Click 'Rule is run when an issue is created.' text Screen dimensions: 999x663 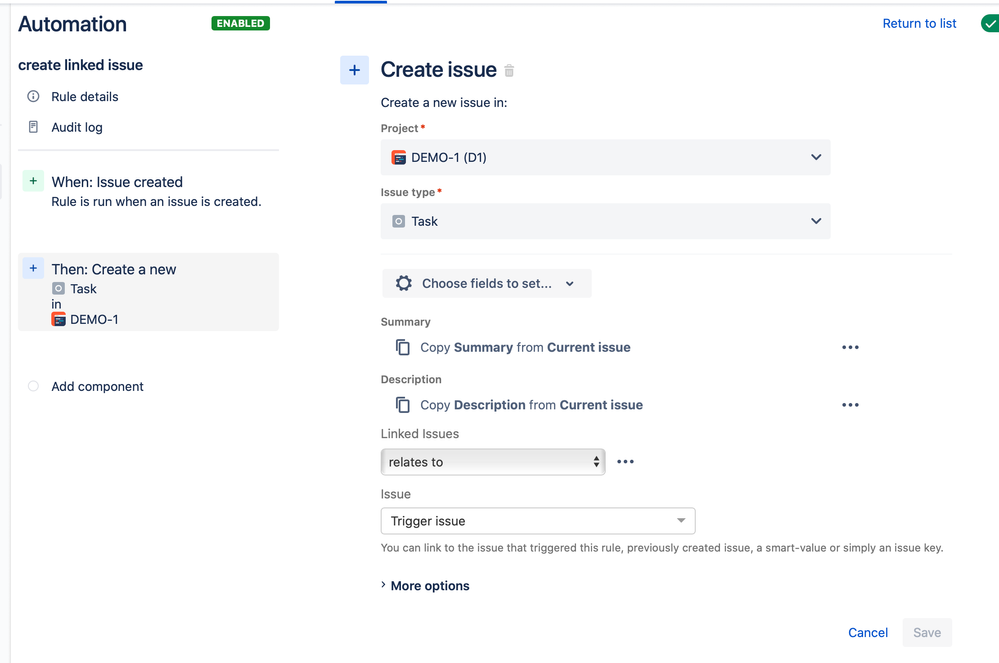click(x=156, y=201)
